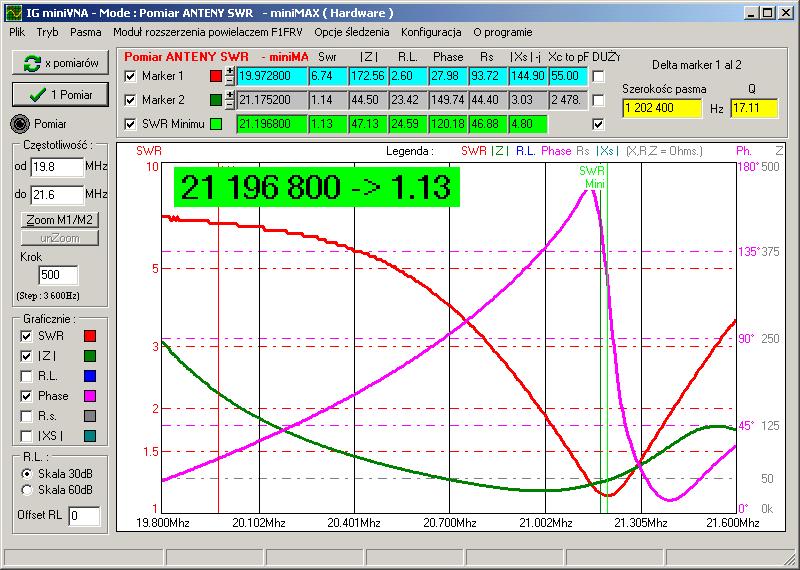Click the teal IXS I trace square

click(x=89, y=436)
